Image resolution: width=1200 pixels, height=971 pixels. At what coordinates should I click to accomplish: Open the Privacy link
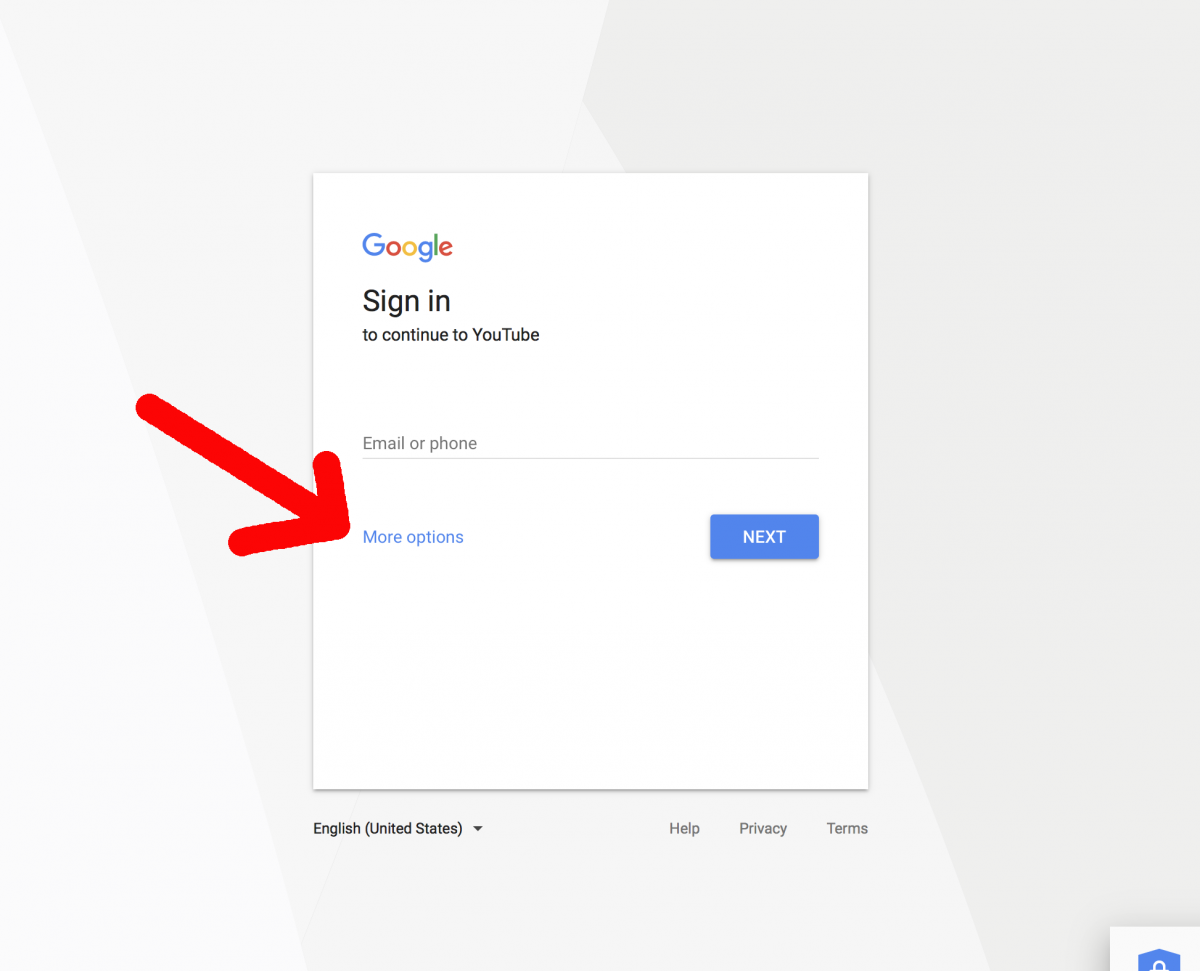(763, 829)
